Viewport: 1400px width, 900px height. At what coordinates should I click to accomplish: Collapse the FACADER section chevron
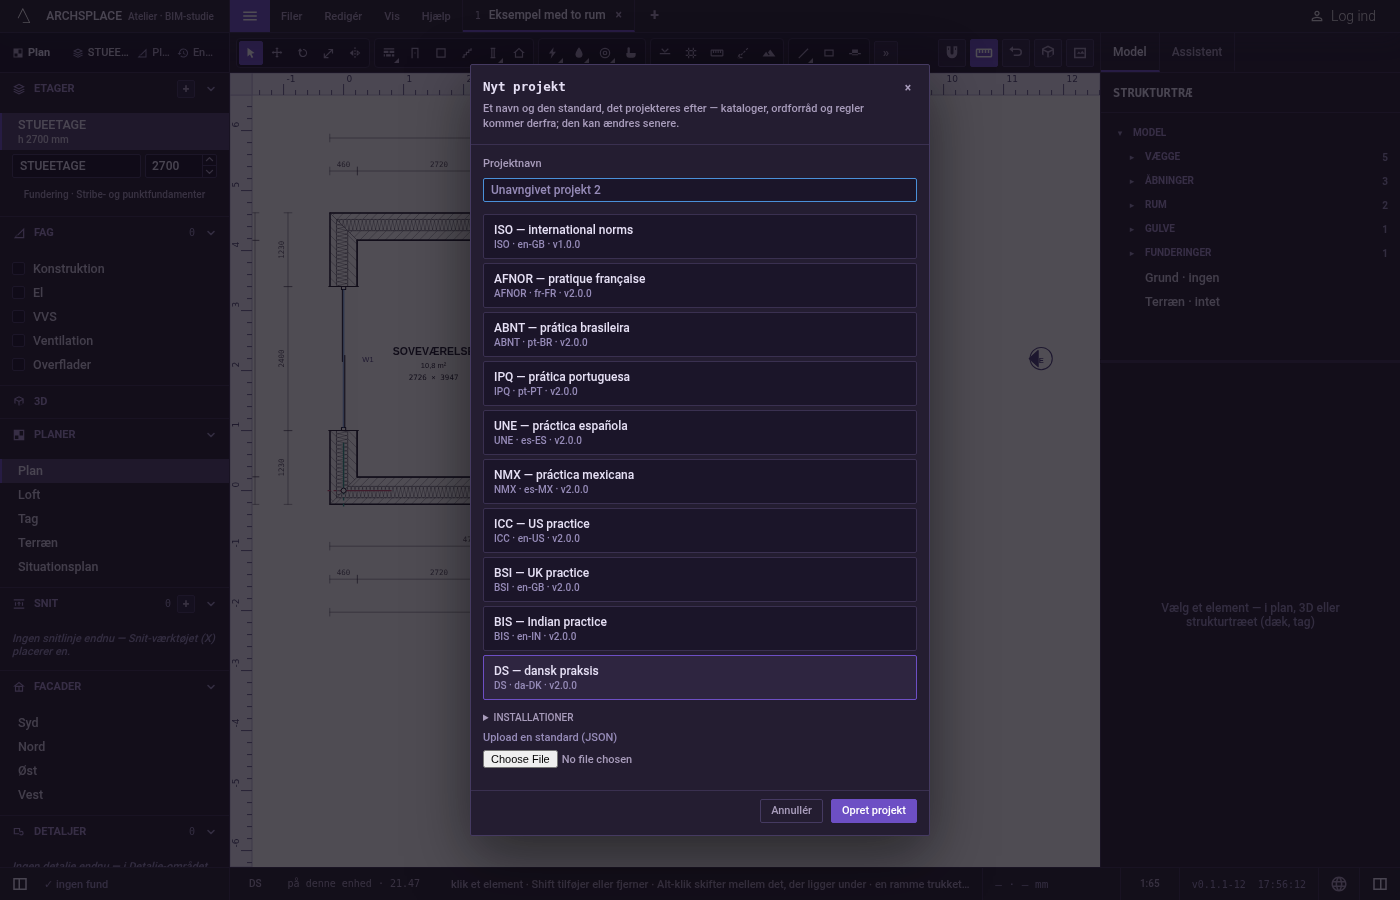[x=211, y=687]
